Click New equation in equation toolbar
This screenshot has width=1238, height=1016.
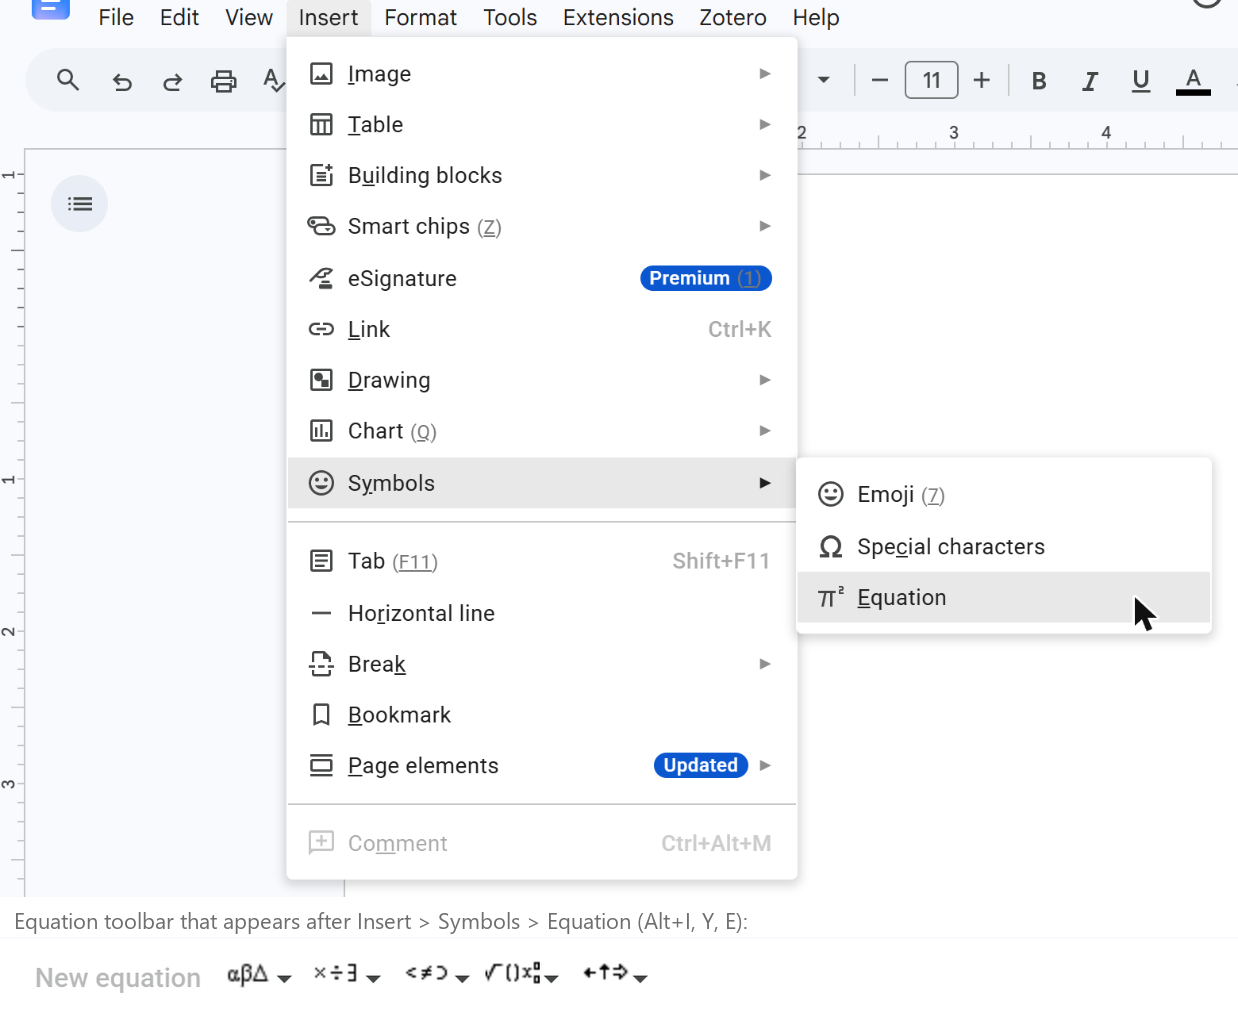pos(118,978)
